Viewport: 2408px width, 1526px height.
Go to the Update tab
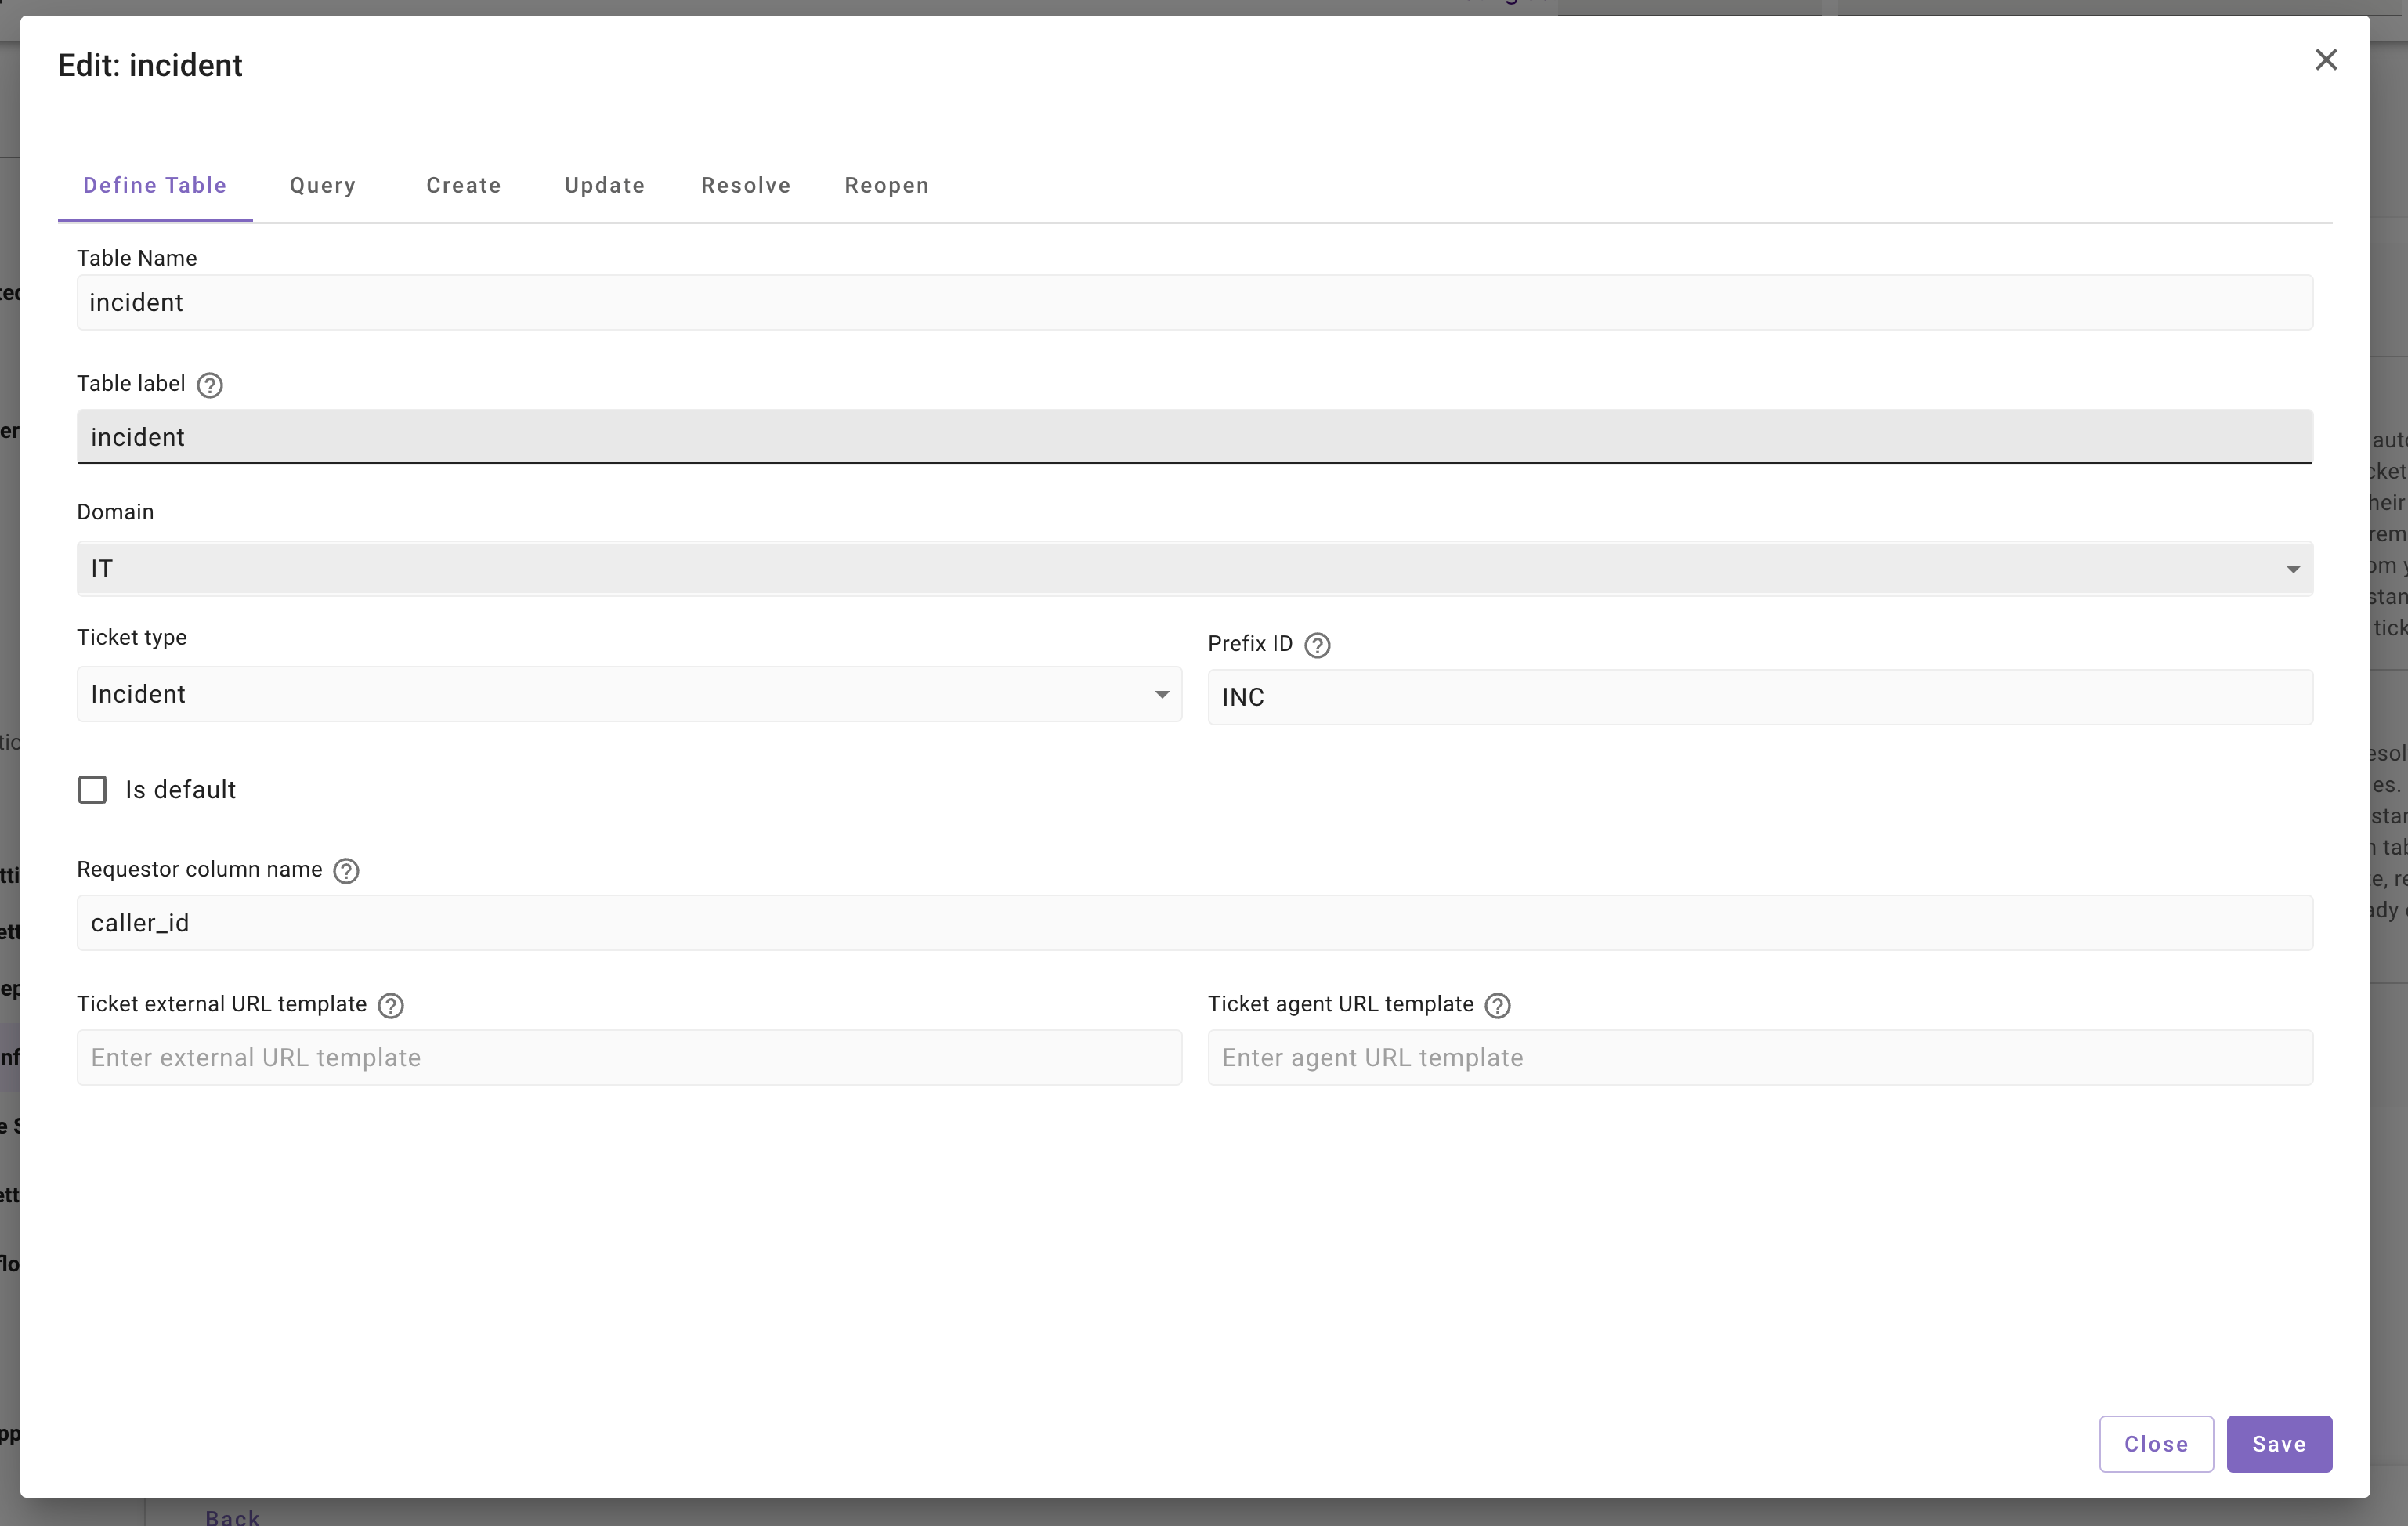(604, 186)
